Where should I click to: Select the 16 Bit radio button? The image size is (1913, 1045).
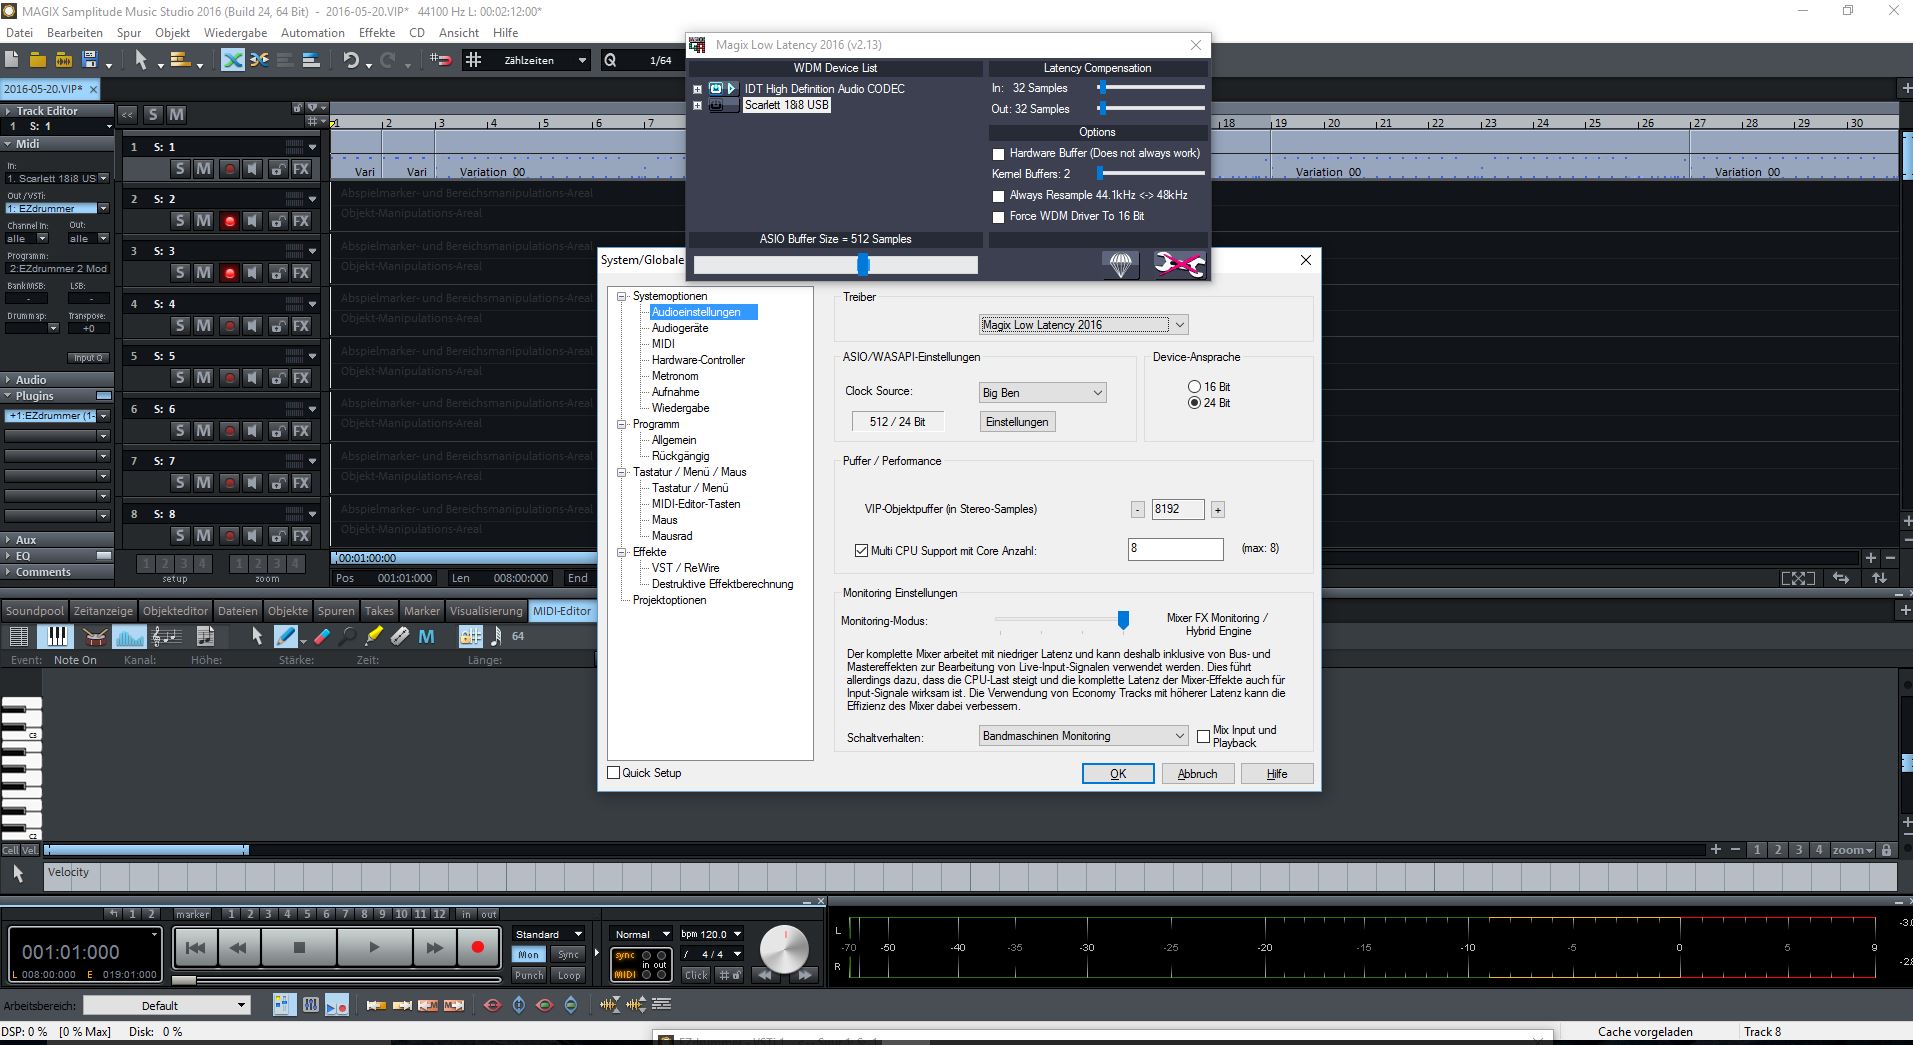[1194, 387]
